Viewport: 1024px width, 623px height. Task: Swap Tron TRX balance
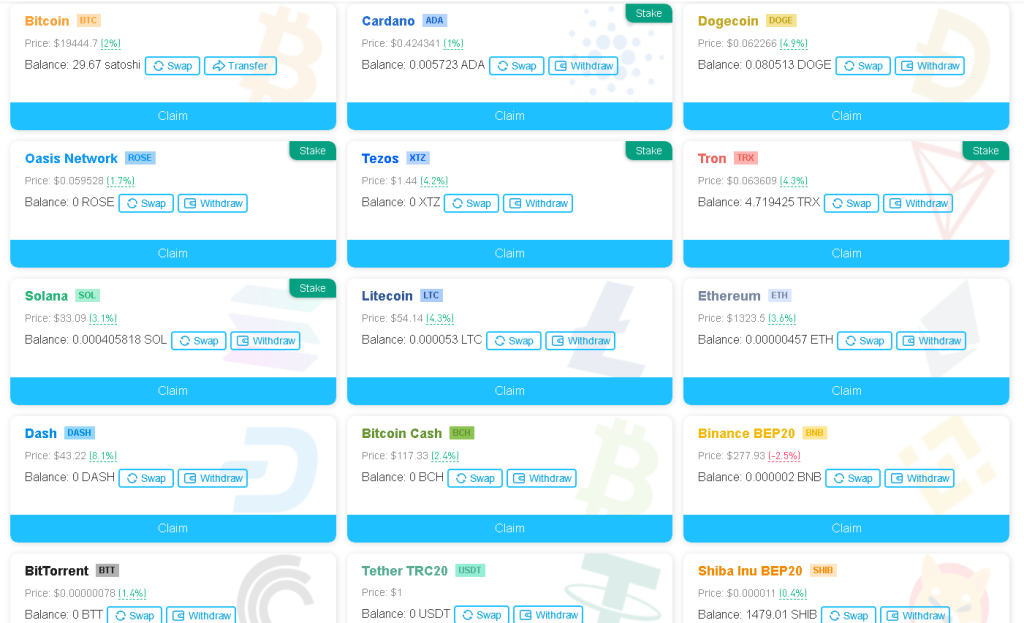point(852,203)
